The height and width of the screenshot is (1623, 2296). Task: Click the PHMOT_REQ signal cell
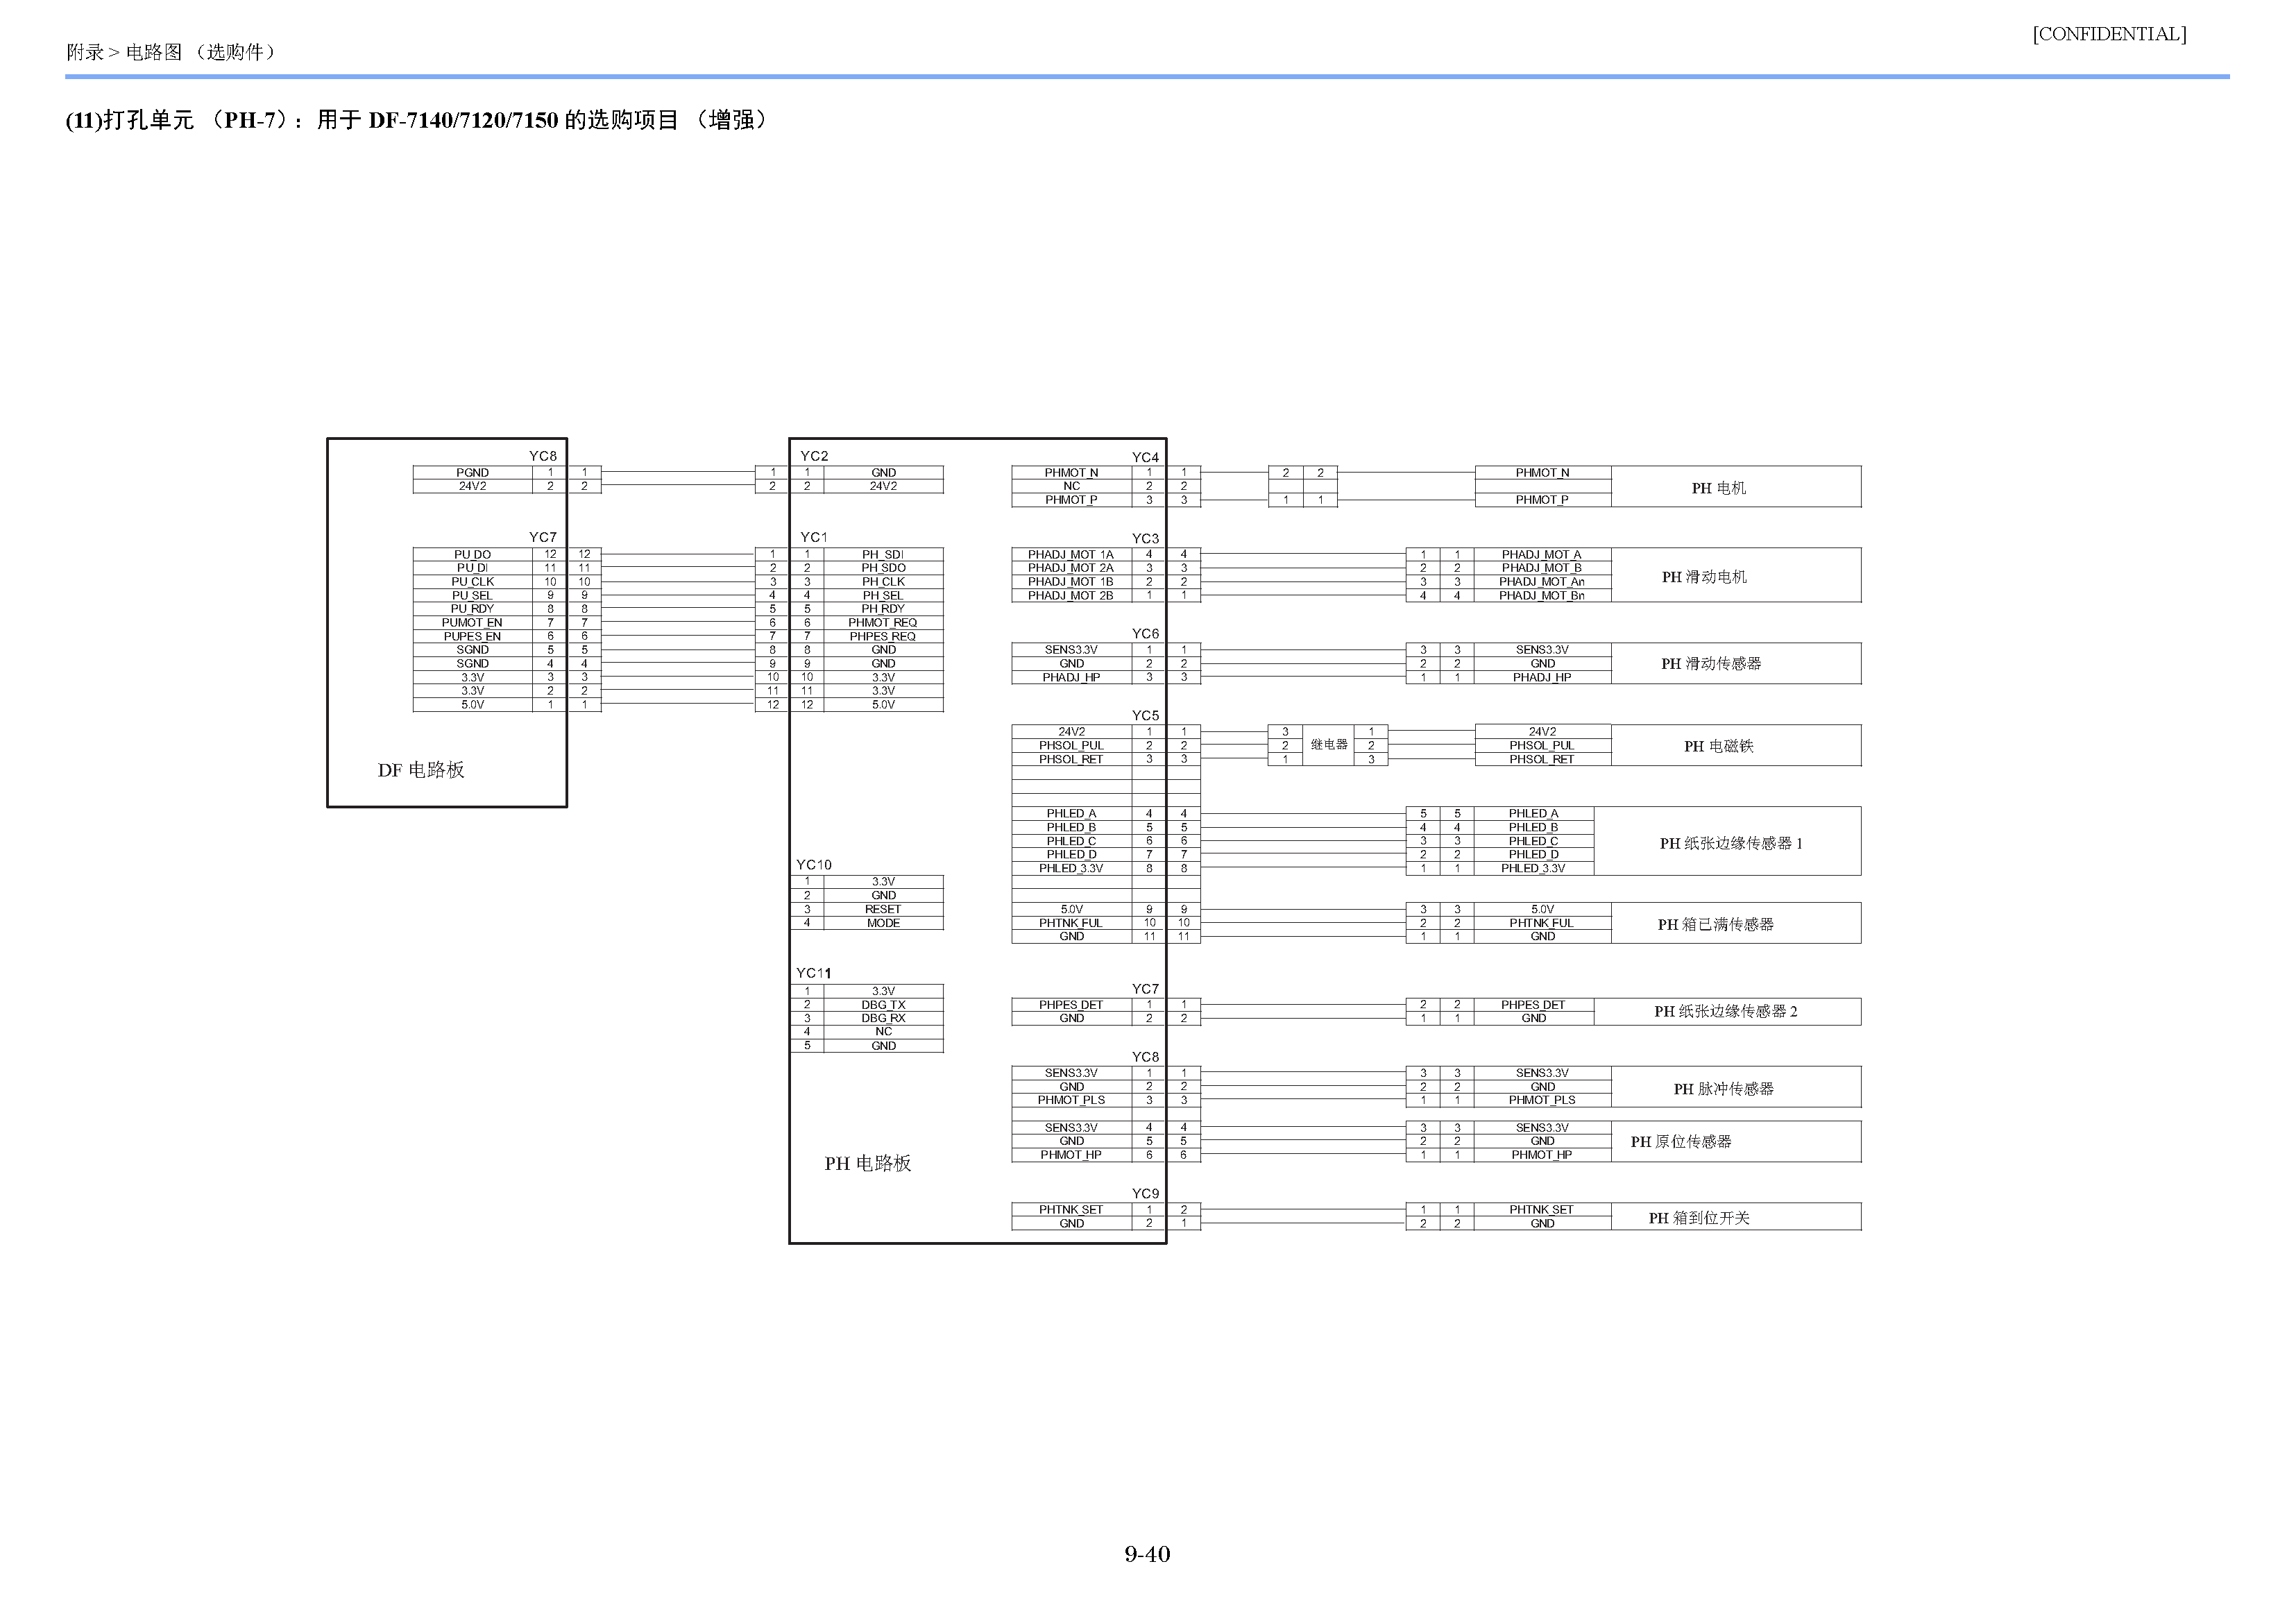[x=884, y=622]
